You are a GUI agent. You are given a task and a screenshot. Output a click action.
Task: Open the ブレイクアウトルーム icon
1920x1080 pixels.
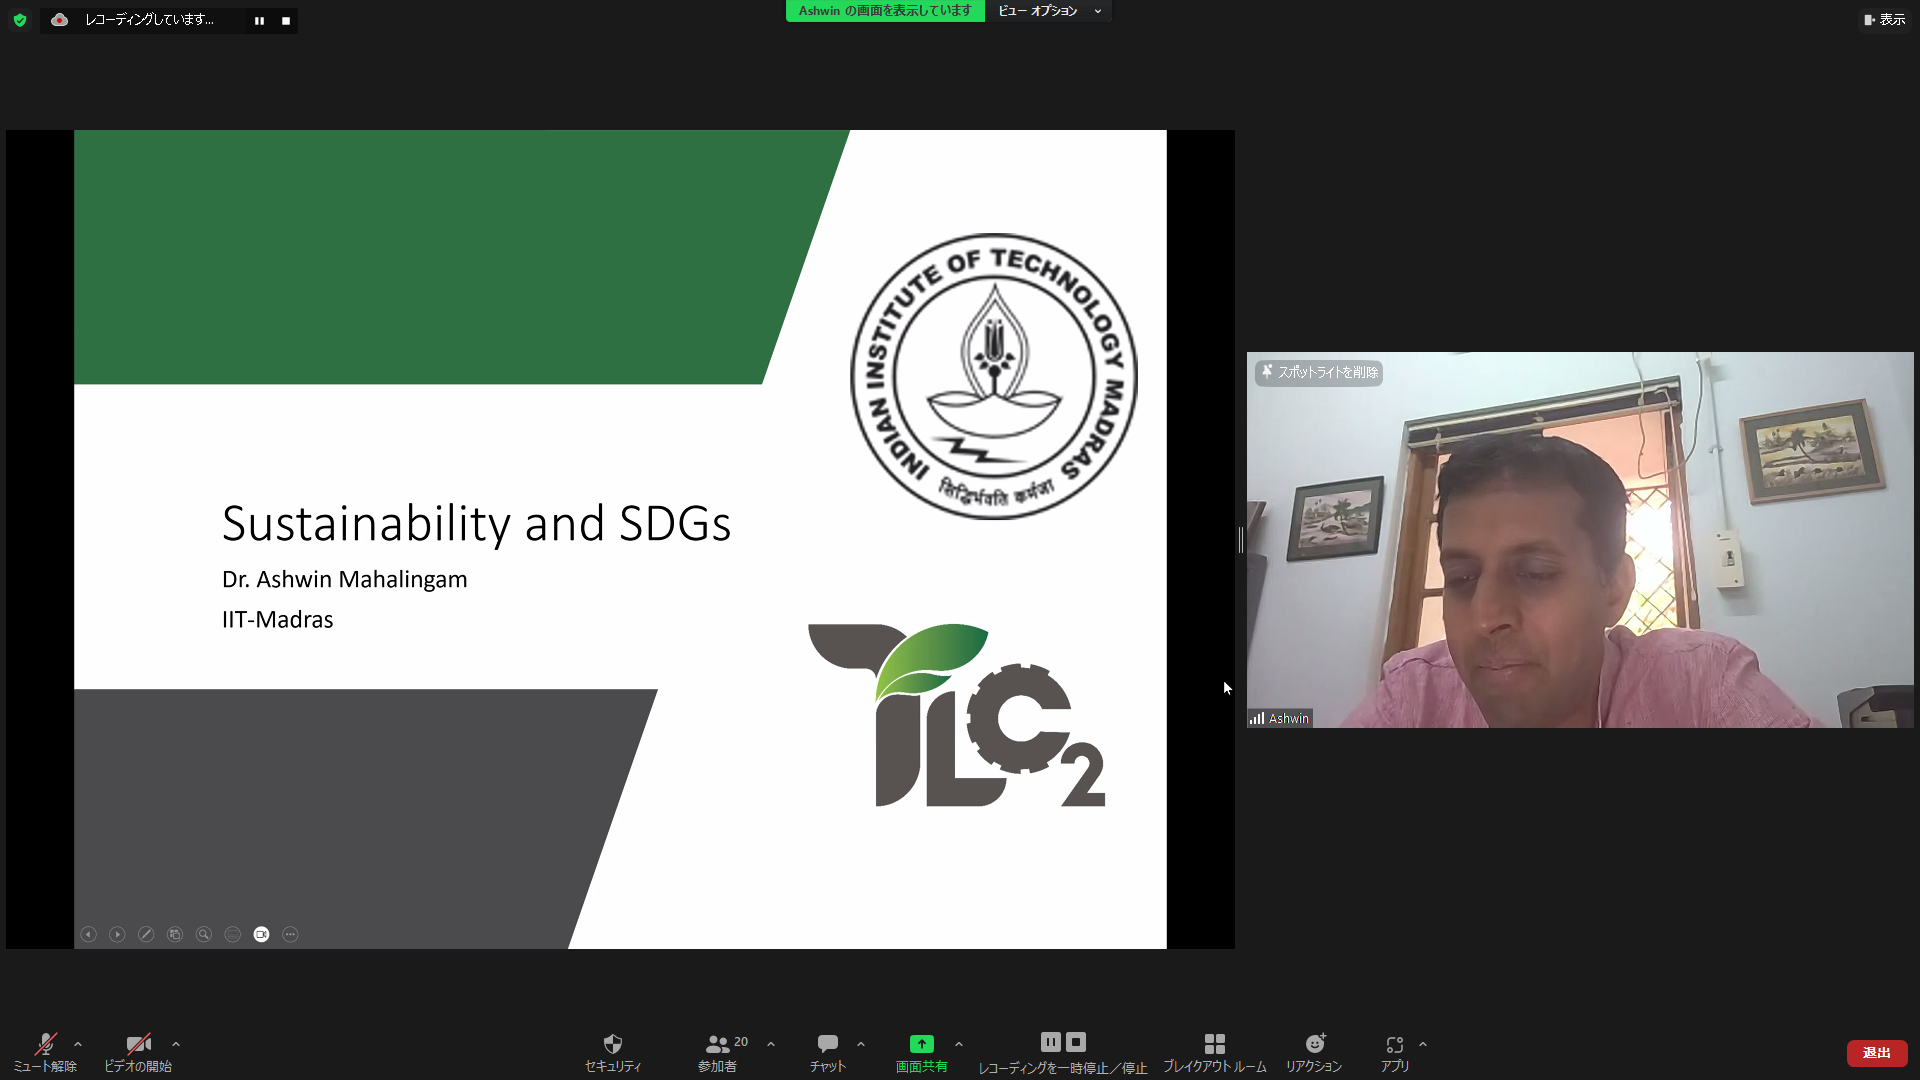tap(1213, 1043)
